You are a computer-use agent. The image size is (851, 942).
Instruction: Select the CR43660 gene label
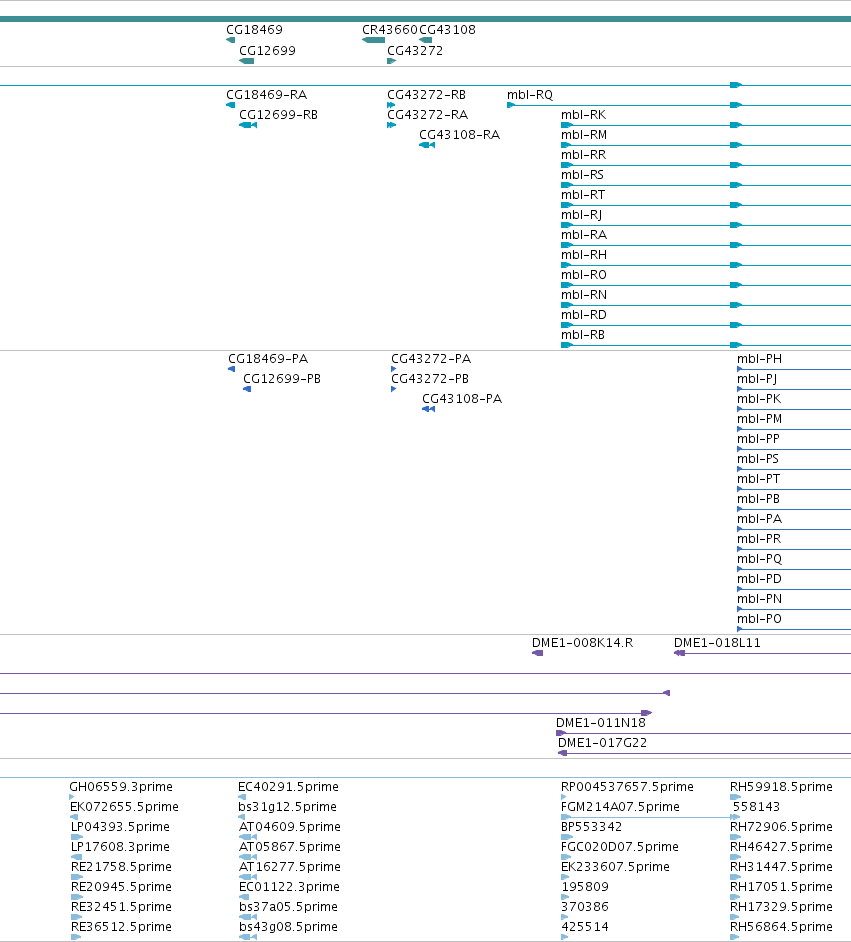389,29
